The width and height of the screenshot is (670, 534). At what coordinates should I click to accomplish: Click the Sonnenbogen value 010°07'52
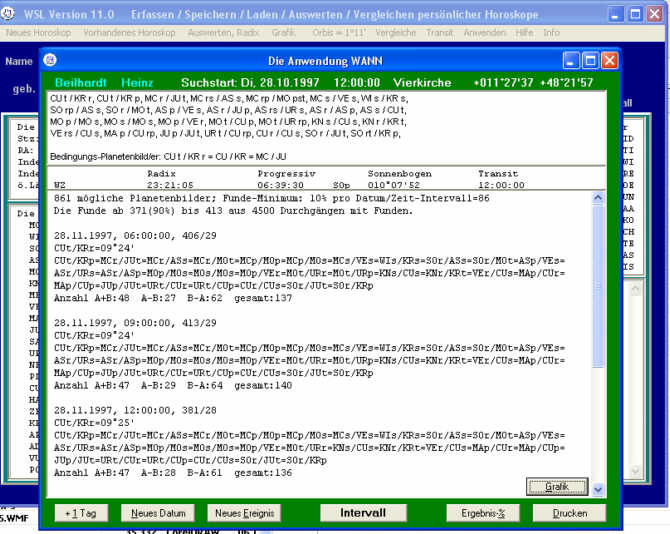394,185
